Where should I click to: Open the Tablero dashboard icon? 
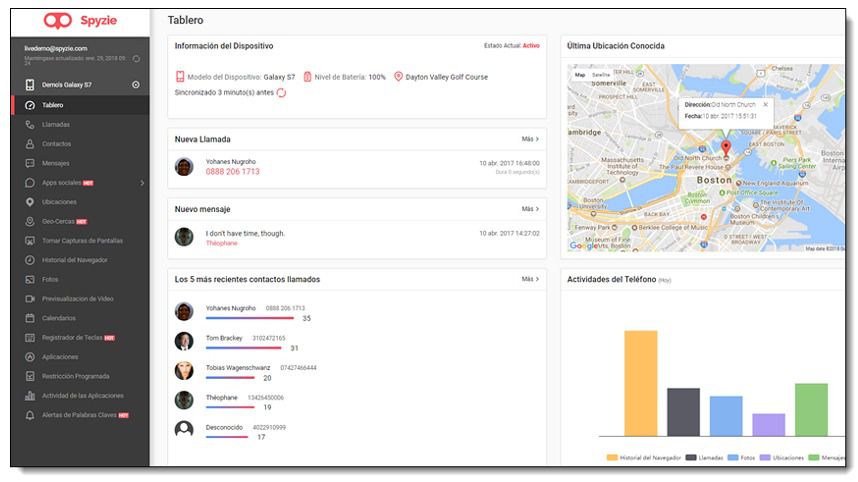pos(30,105)
